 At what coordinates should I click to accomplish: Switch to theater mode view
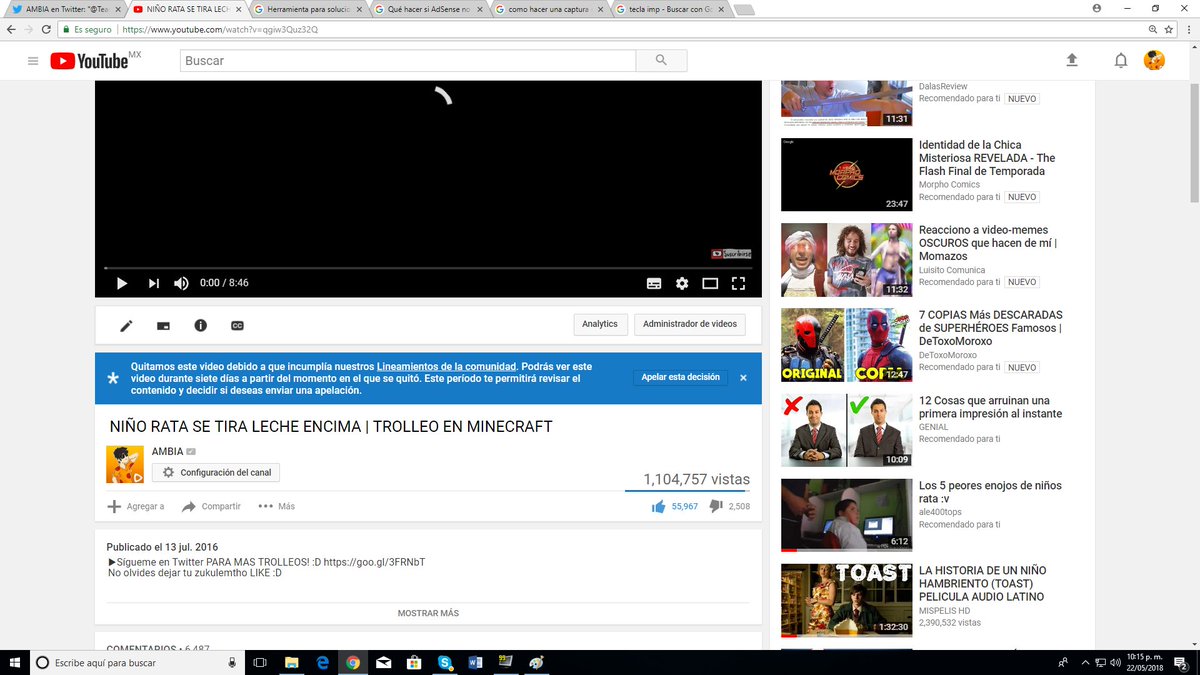tap(710, 283)
